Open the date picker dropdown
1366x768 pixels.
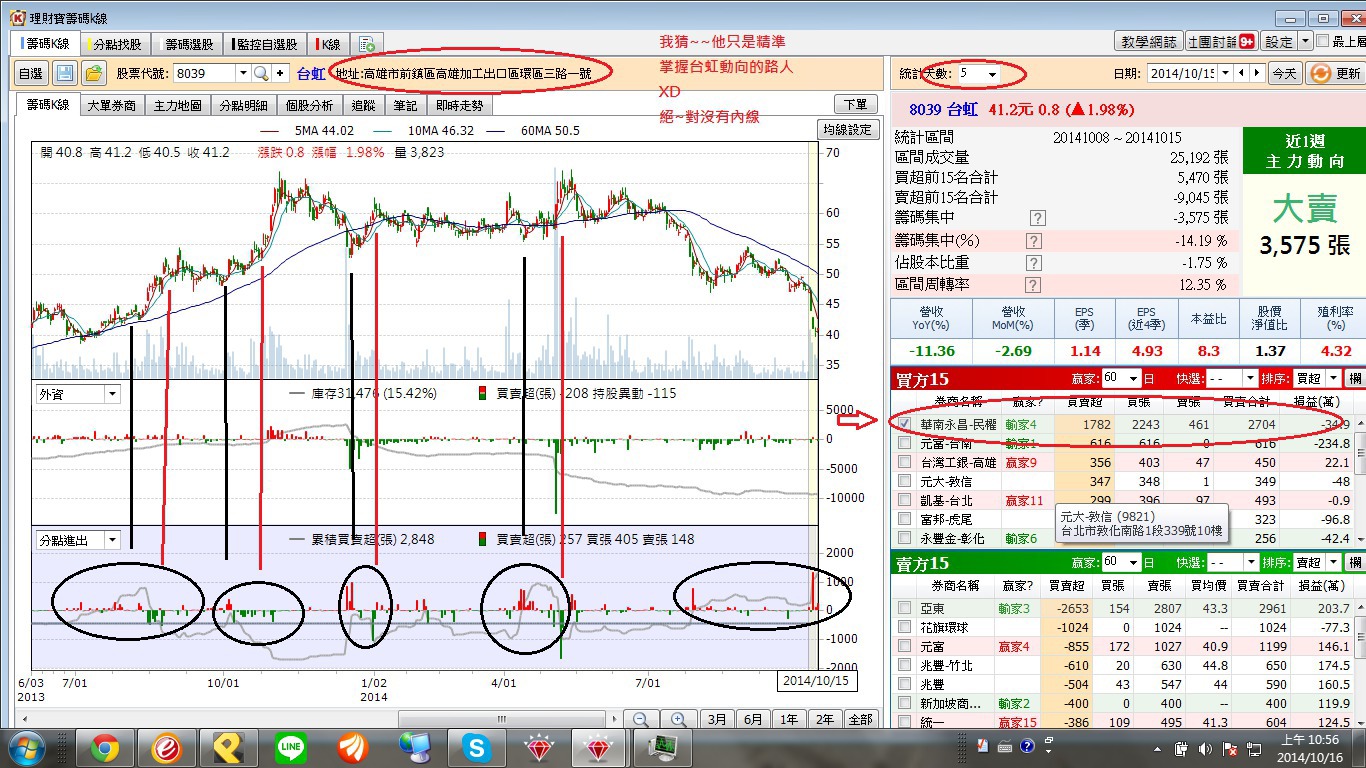point(1226,73)
